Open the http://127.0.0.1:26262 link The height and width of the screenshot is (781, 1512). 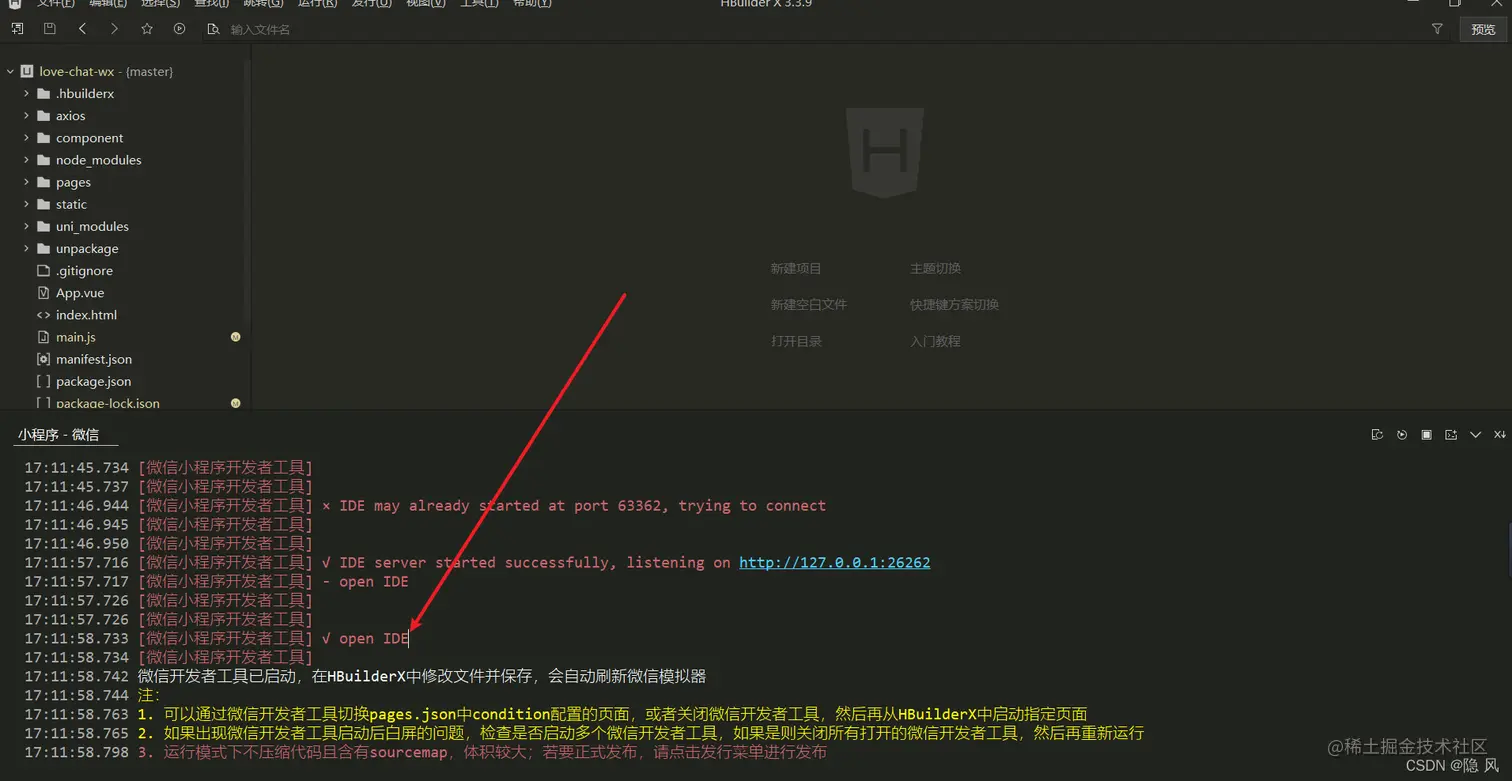tap(834, 562)
